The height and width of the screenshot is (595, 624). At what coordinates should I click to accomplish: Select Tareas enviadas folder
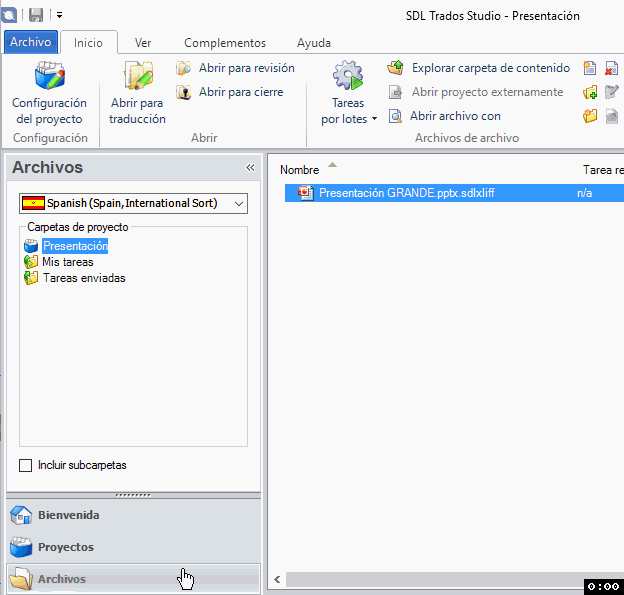(84, 278)
